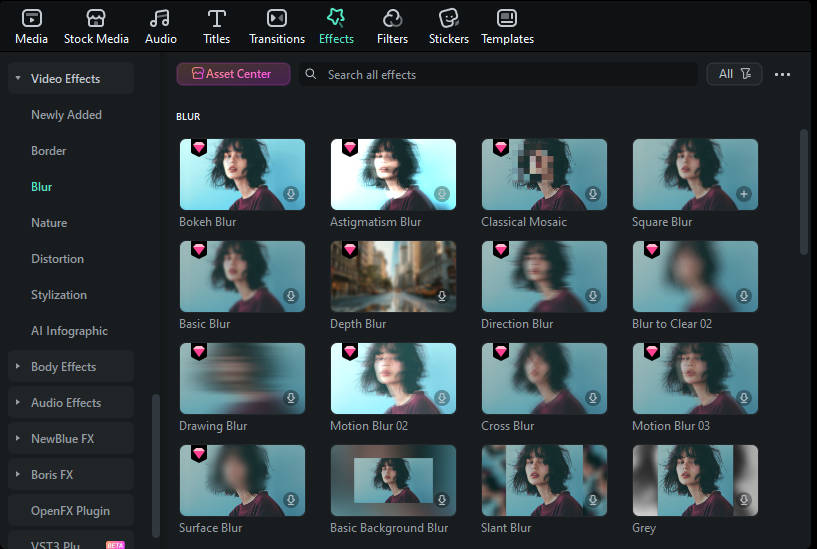Click the Search all effects field
The height and width of the screenshot is (549, 817).
tap(498, 74)
